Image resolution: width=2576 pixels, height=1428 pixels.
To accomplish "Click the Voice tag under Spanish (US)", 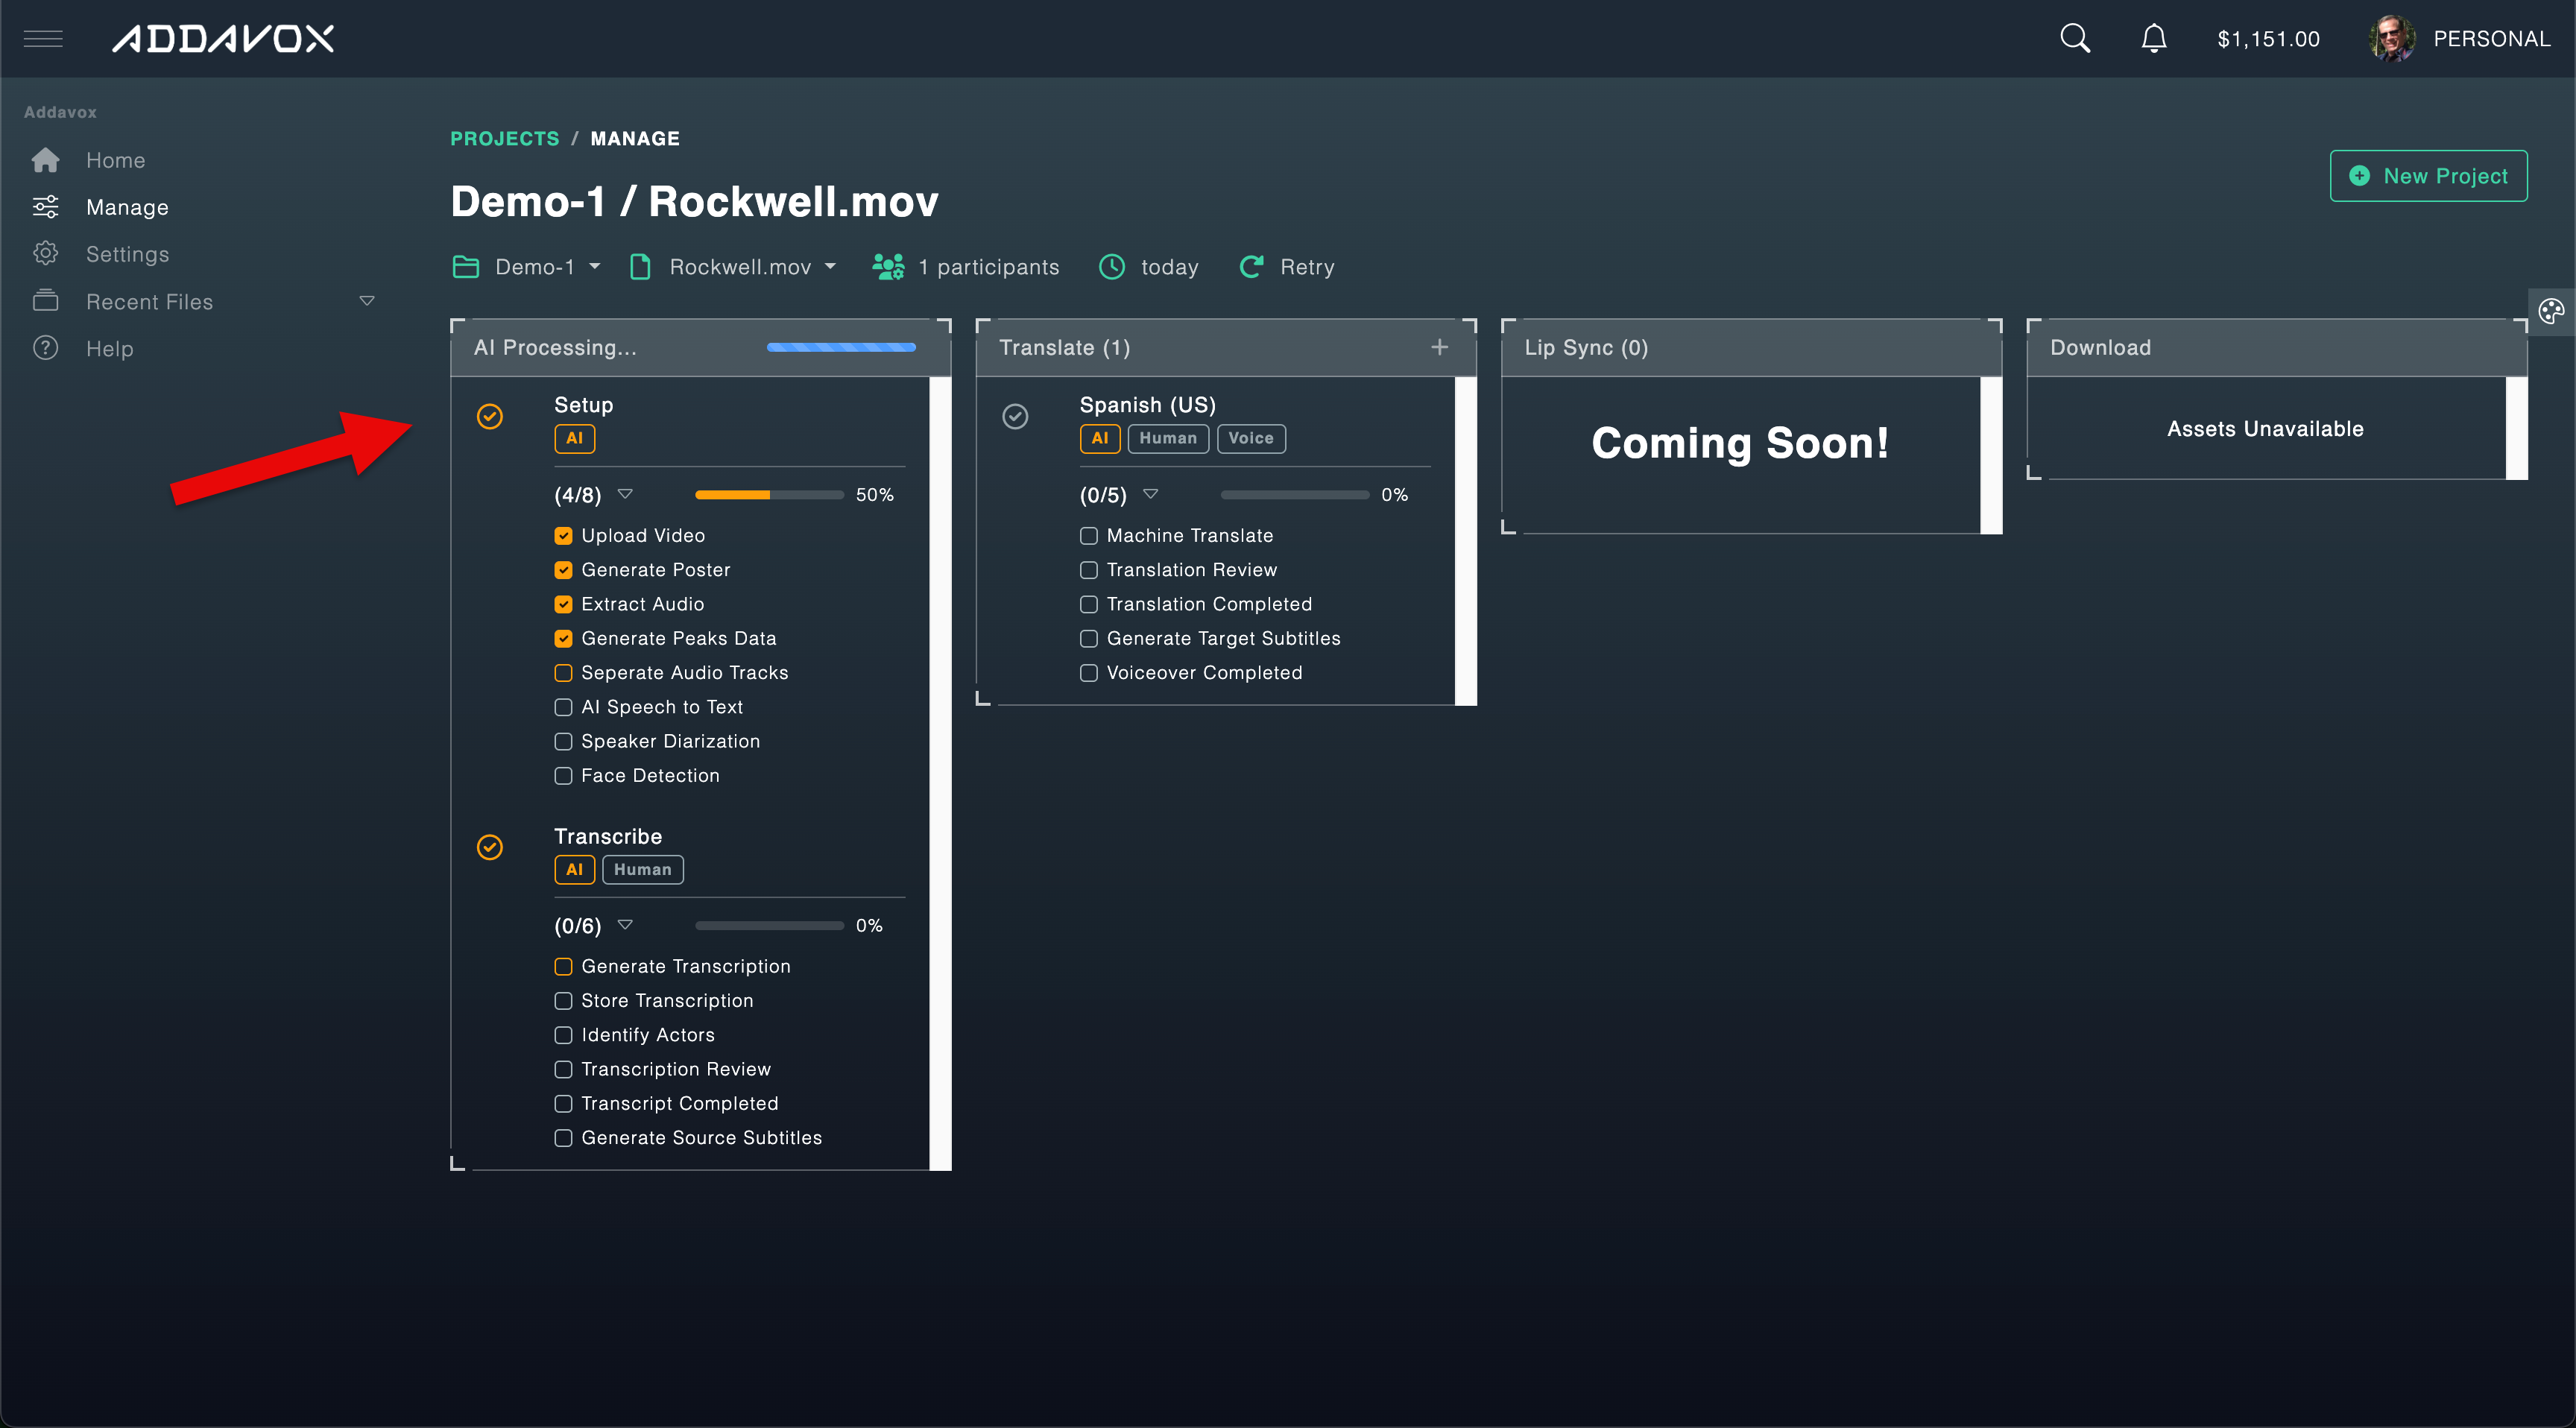I will click(x=1251, y=438).
